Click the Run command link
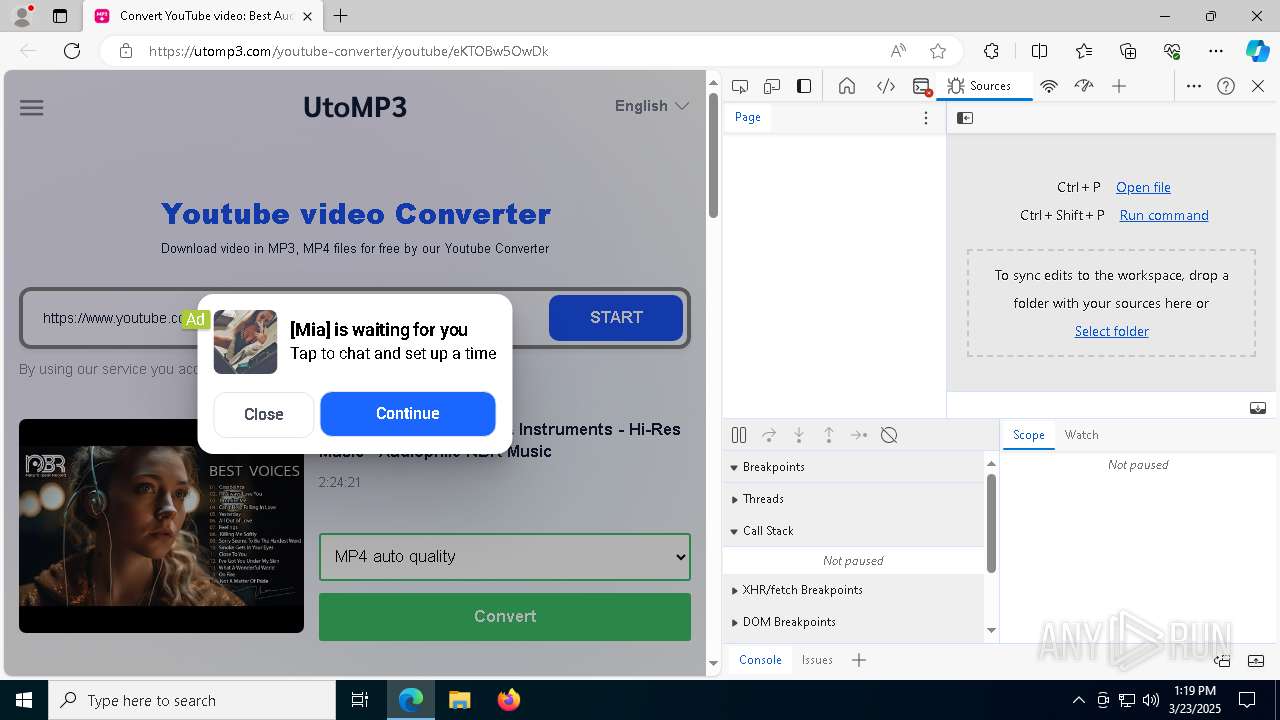This screenshot has width=1280, height=720. (1164, 215)
